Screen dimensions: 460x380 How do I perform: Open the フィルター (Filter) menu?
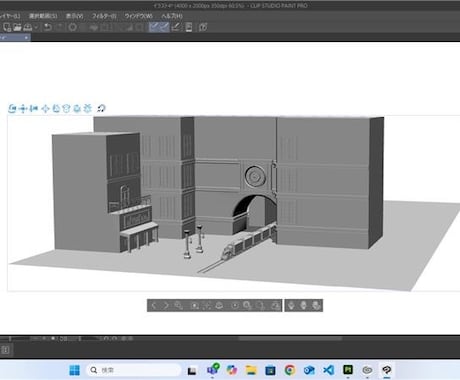(x=104, y=16)
